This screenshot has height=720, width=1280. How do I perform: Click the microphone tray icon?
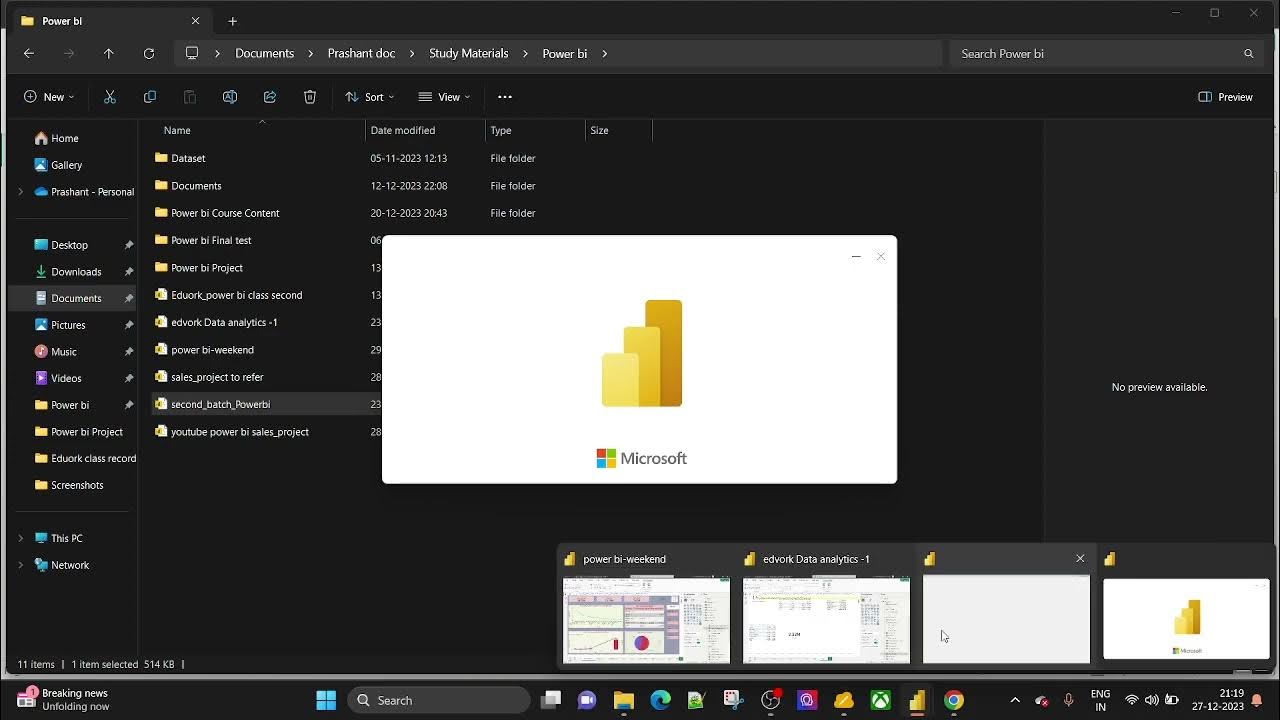pos(1069,700)
